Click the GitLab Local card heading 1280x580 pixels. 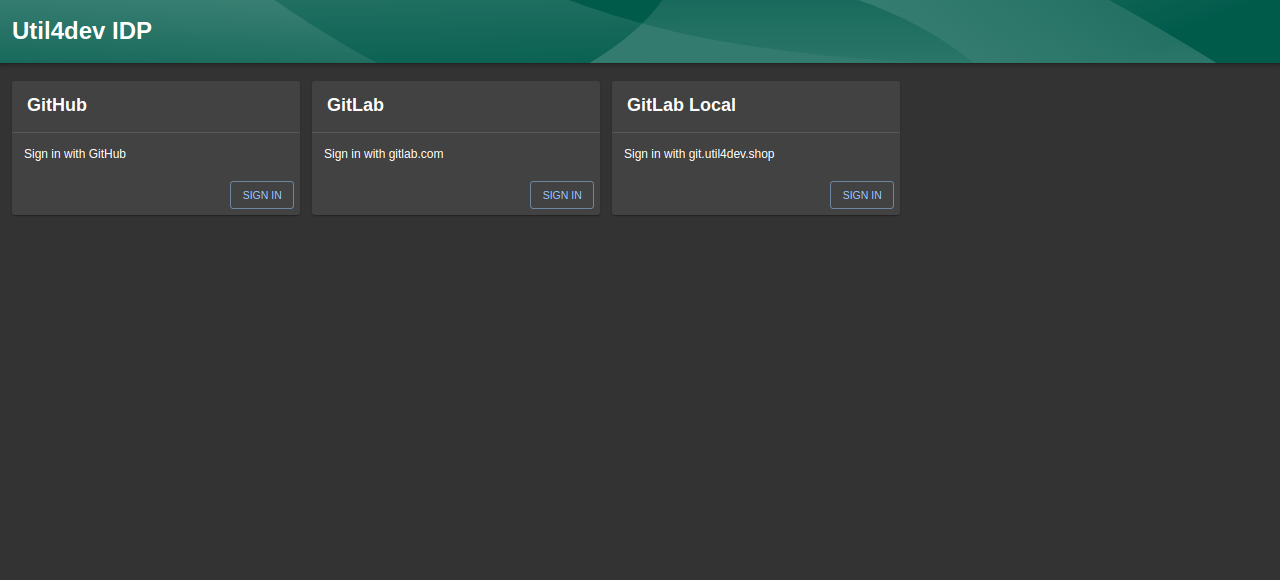tap(681, 105)
